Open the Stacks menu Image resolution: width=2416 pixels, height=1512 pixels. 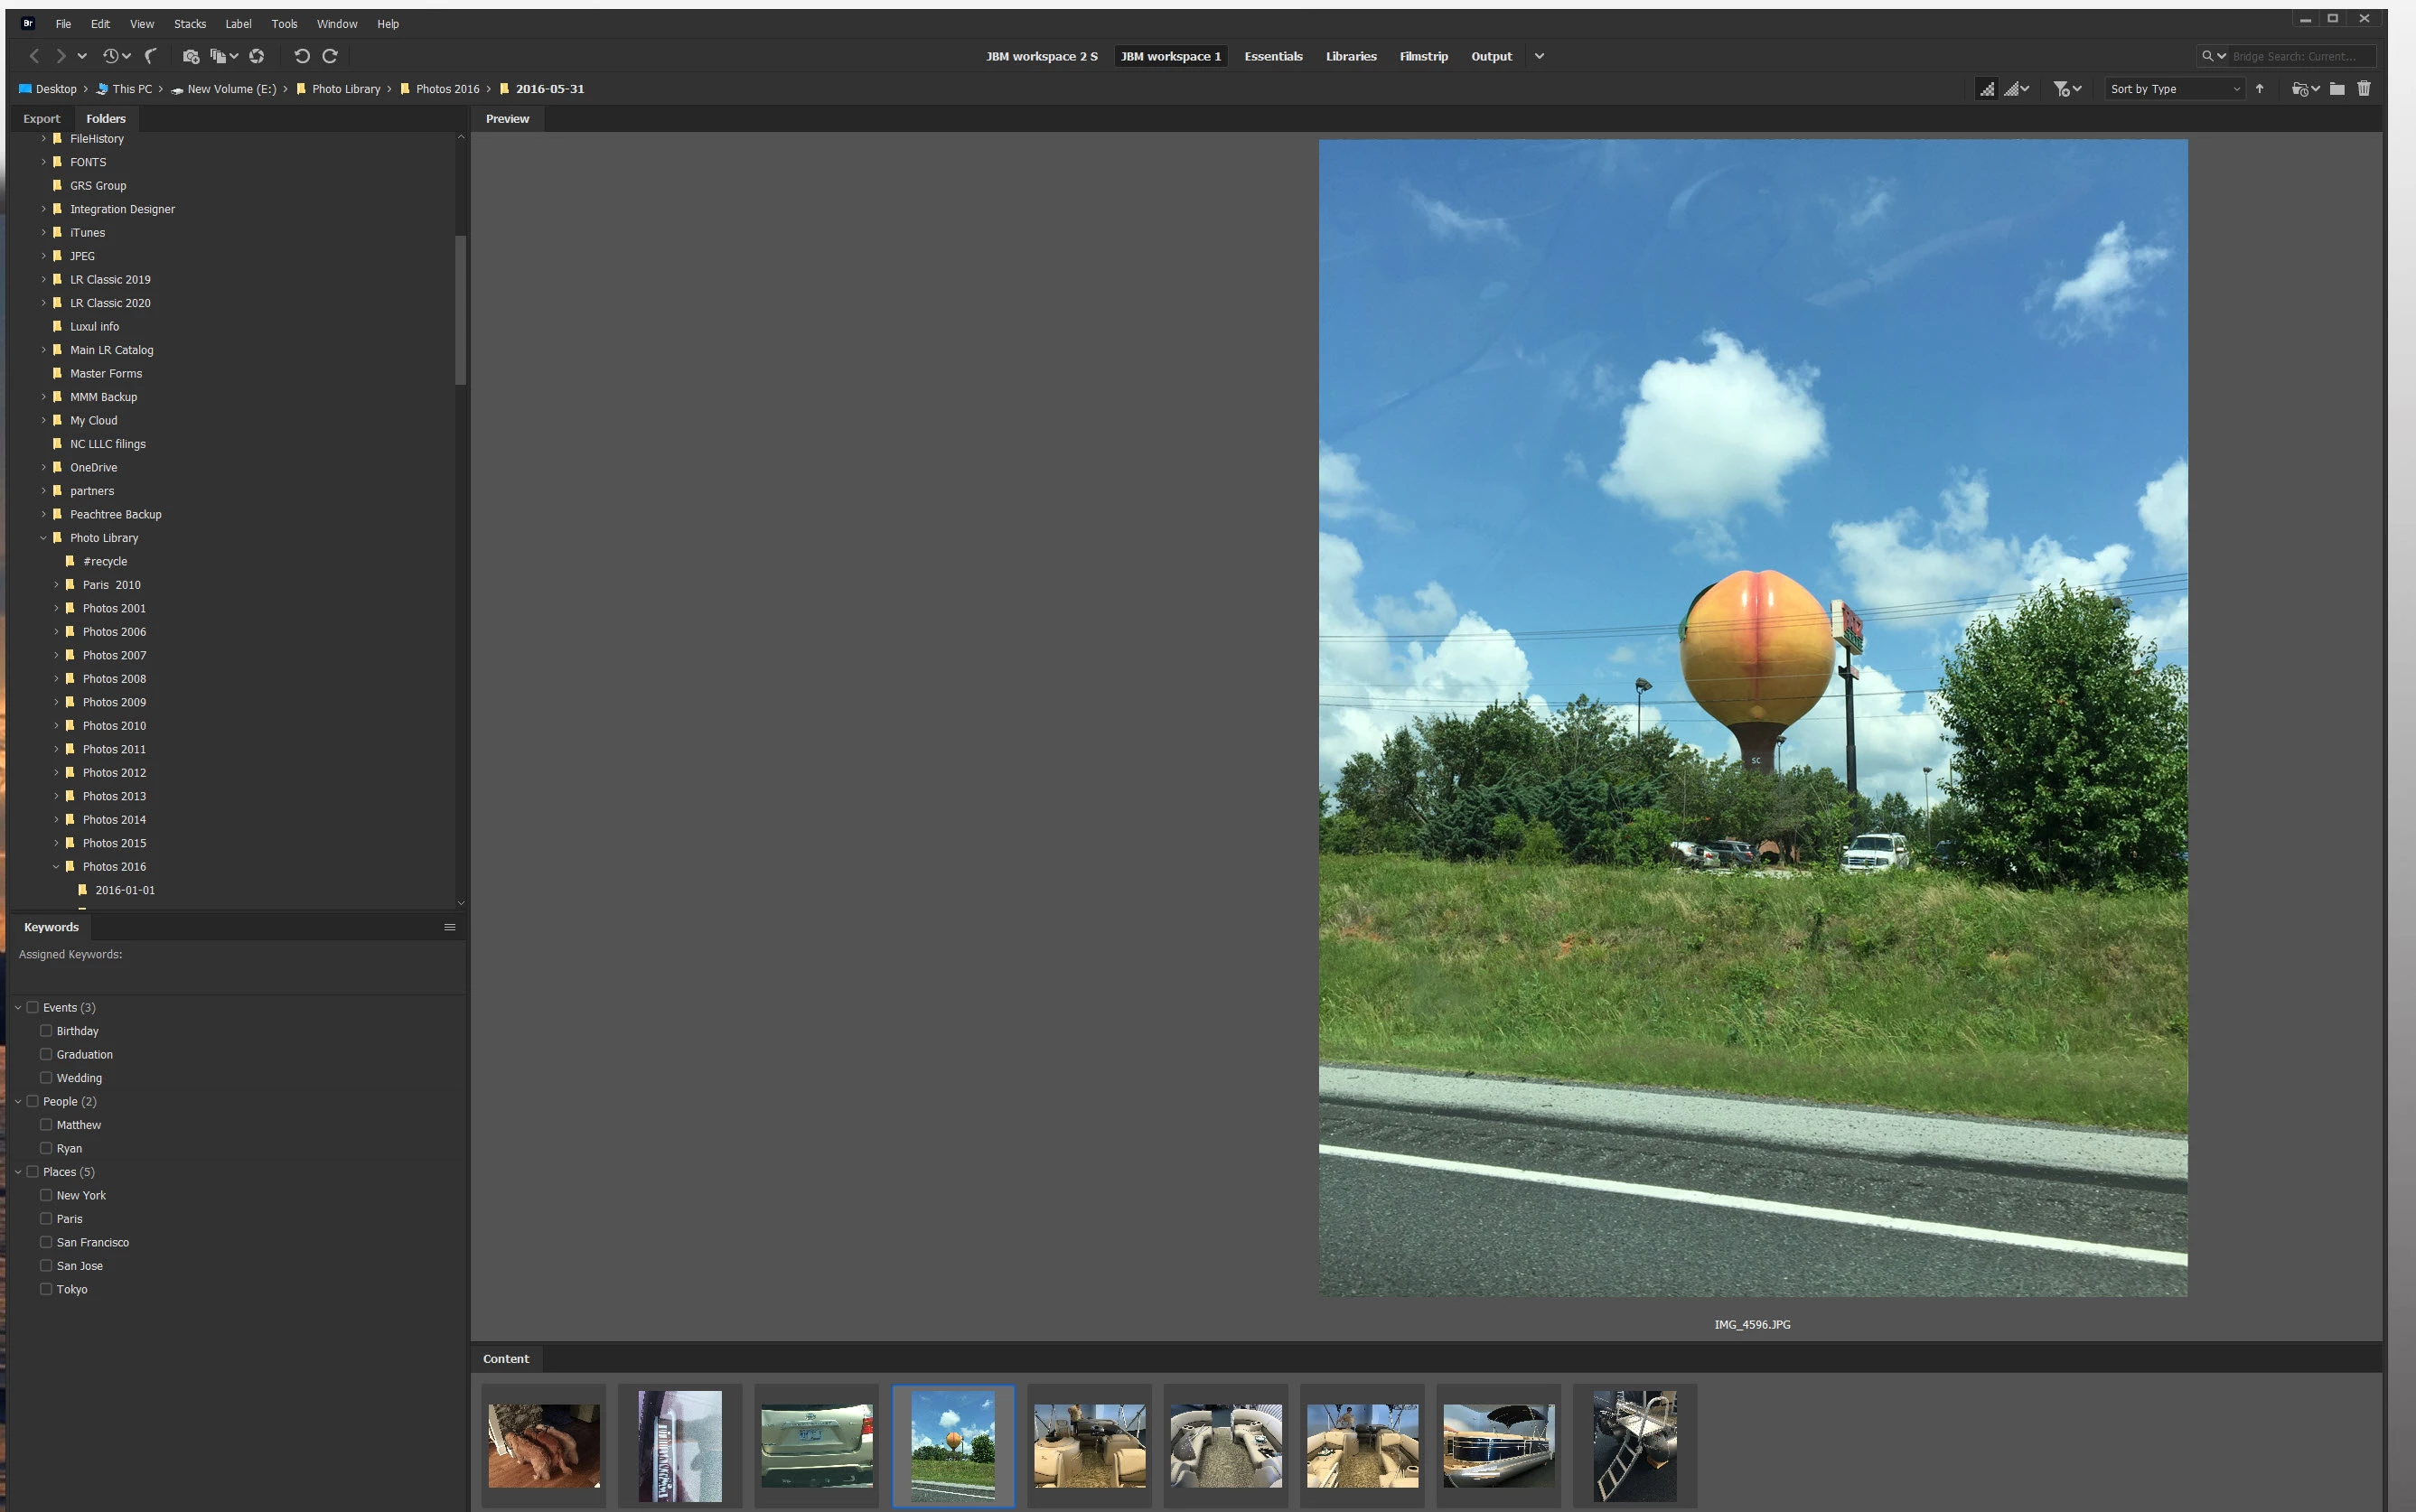(189, 24)
